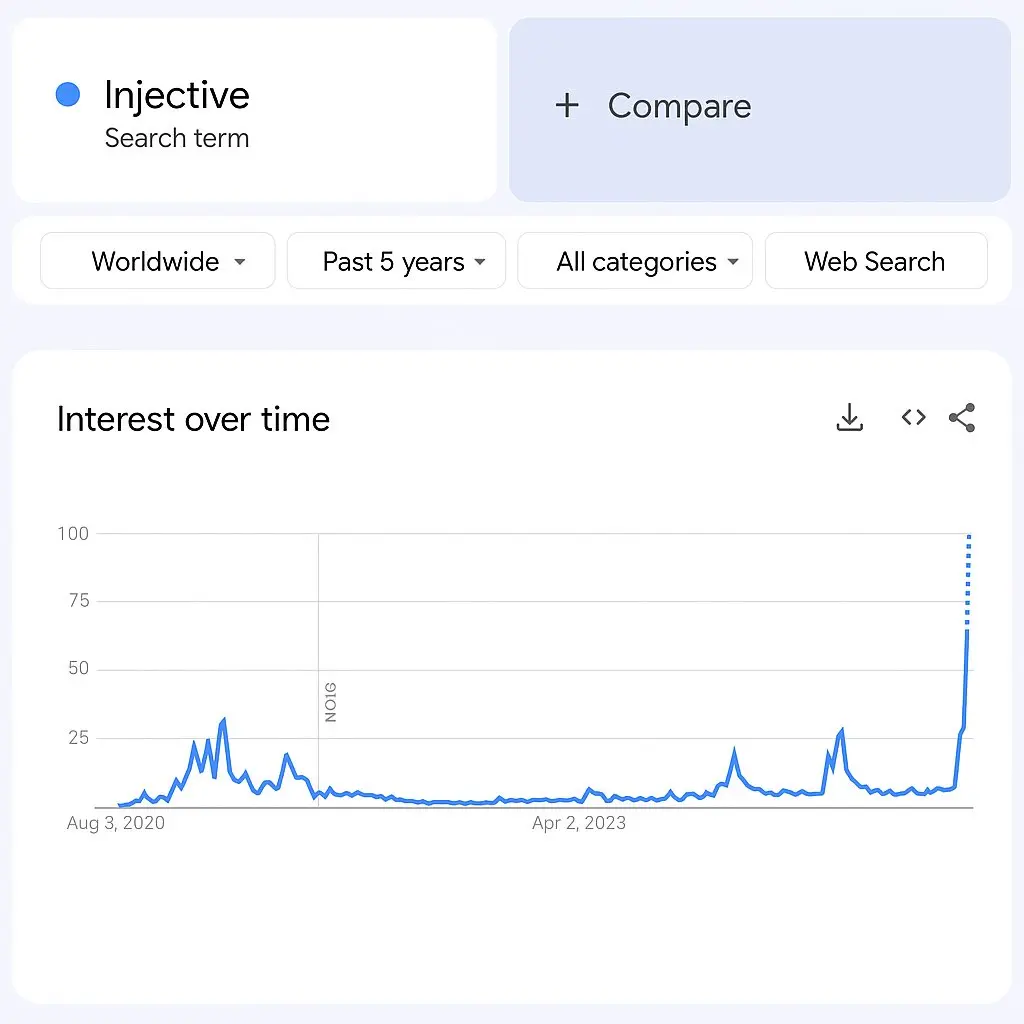Viewport: 1024px width, 1024px height.
Task: Click the Search term subtitle
Action: pos(177,138)
